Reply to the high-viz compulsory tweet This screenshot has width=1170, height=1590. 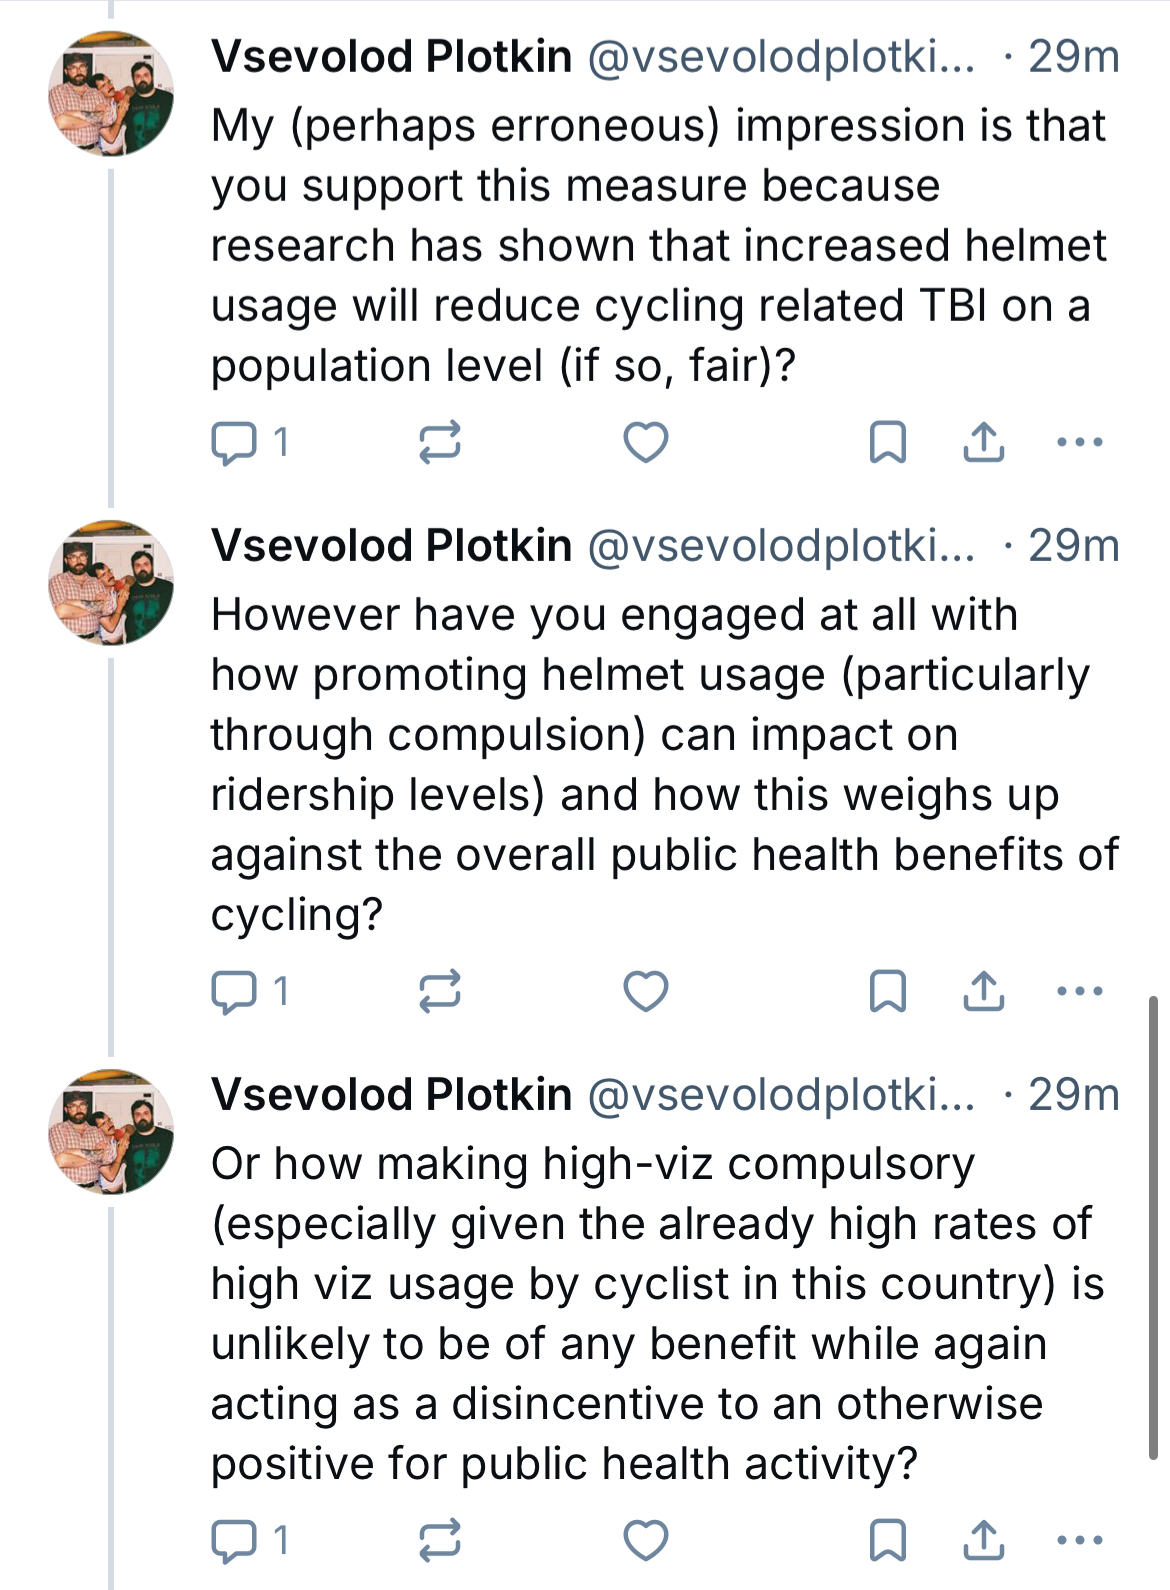tap(234, 1540)
